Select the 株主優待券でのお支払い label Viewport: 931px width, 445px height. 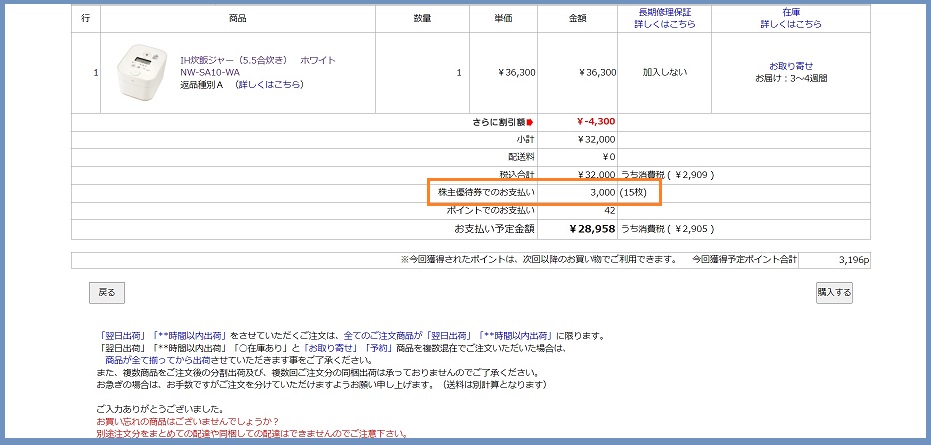486,193
